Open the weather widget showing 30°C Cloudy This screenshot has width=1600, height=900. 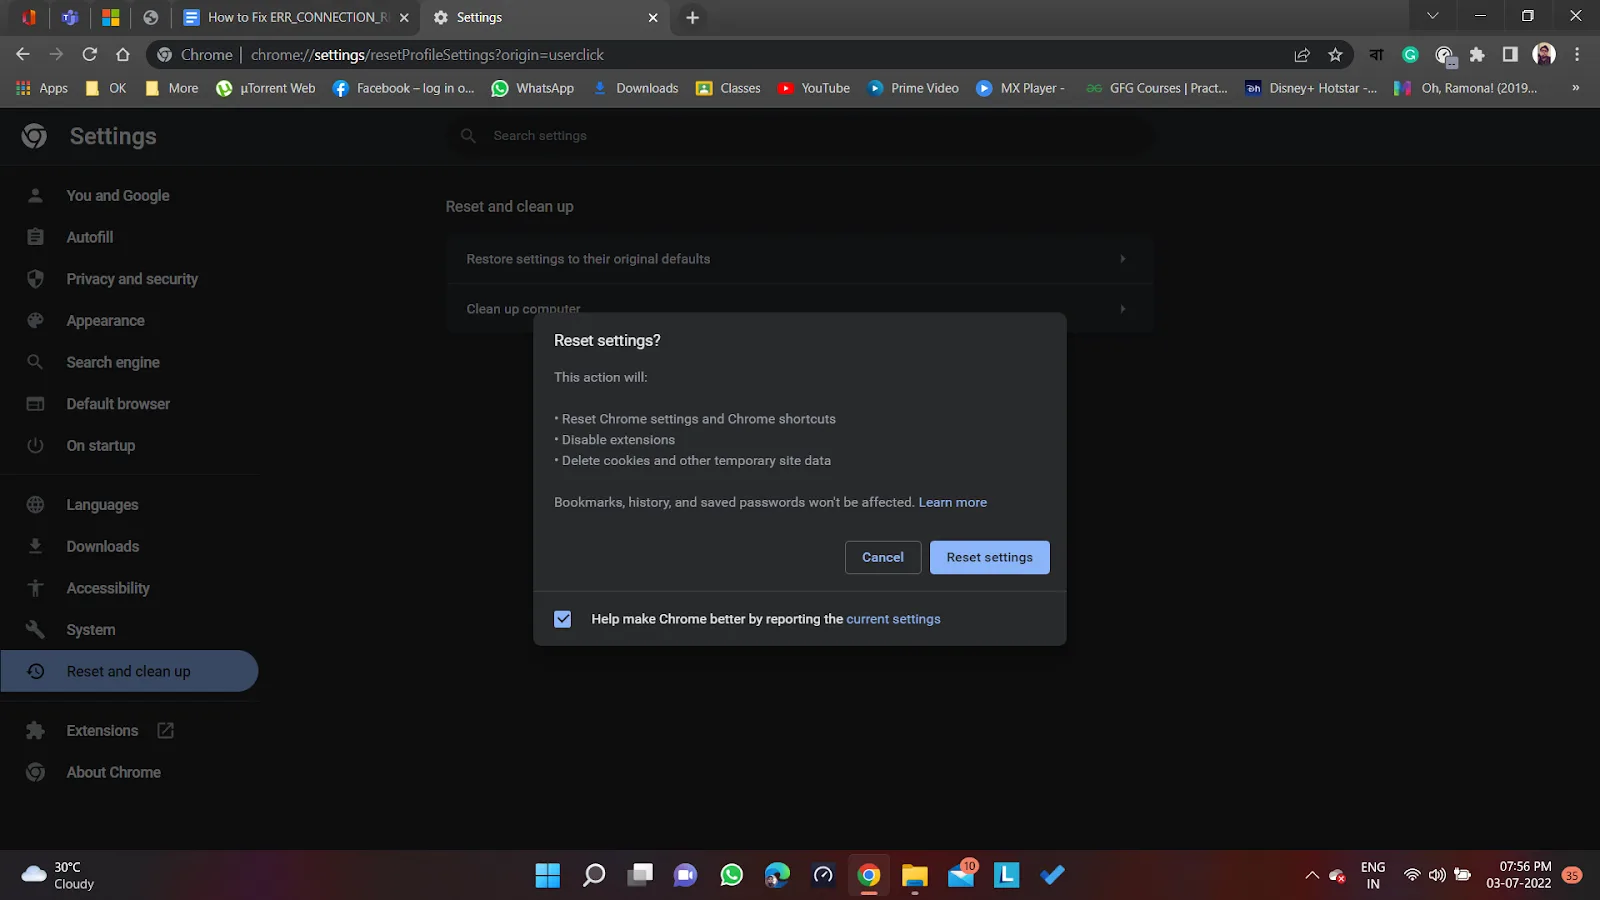[x=58, y=876]
